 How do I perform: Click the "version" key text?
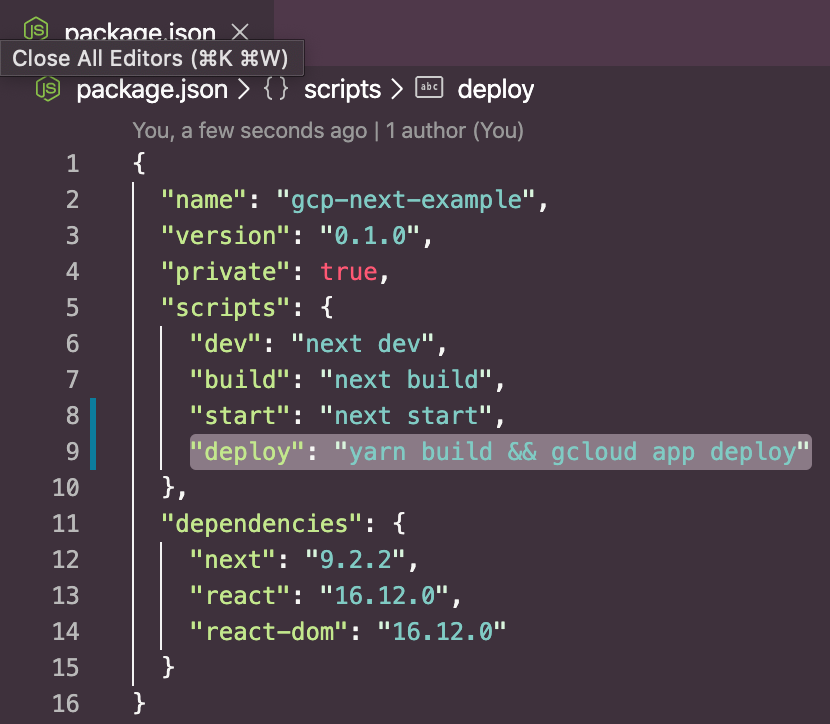pos(225,236)
